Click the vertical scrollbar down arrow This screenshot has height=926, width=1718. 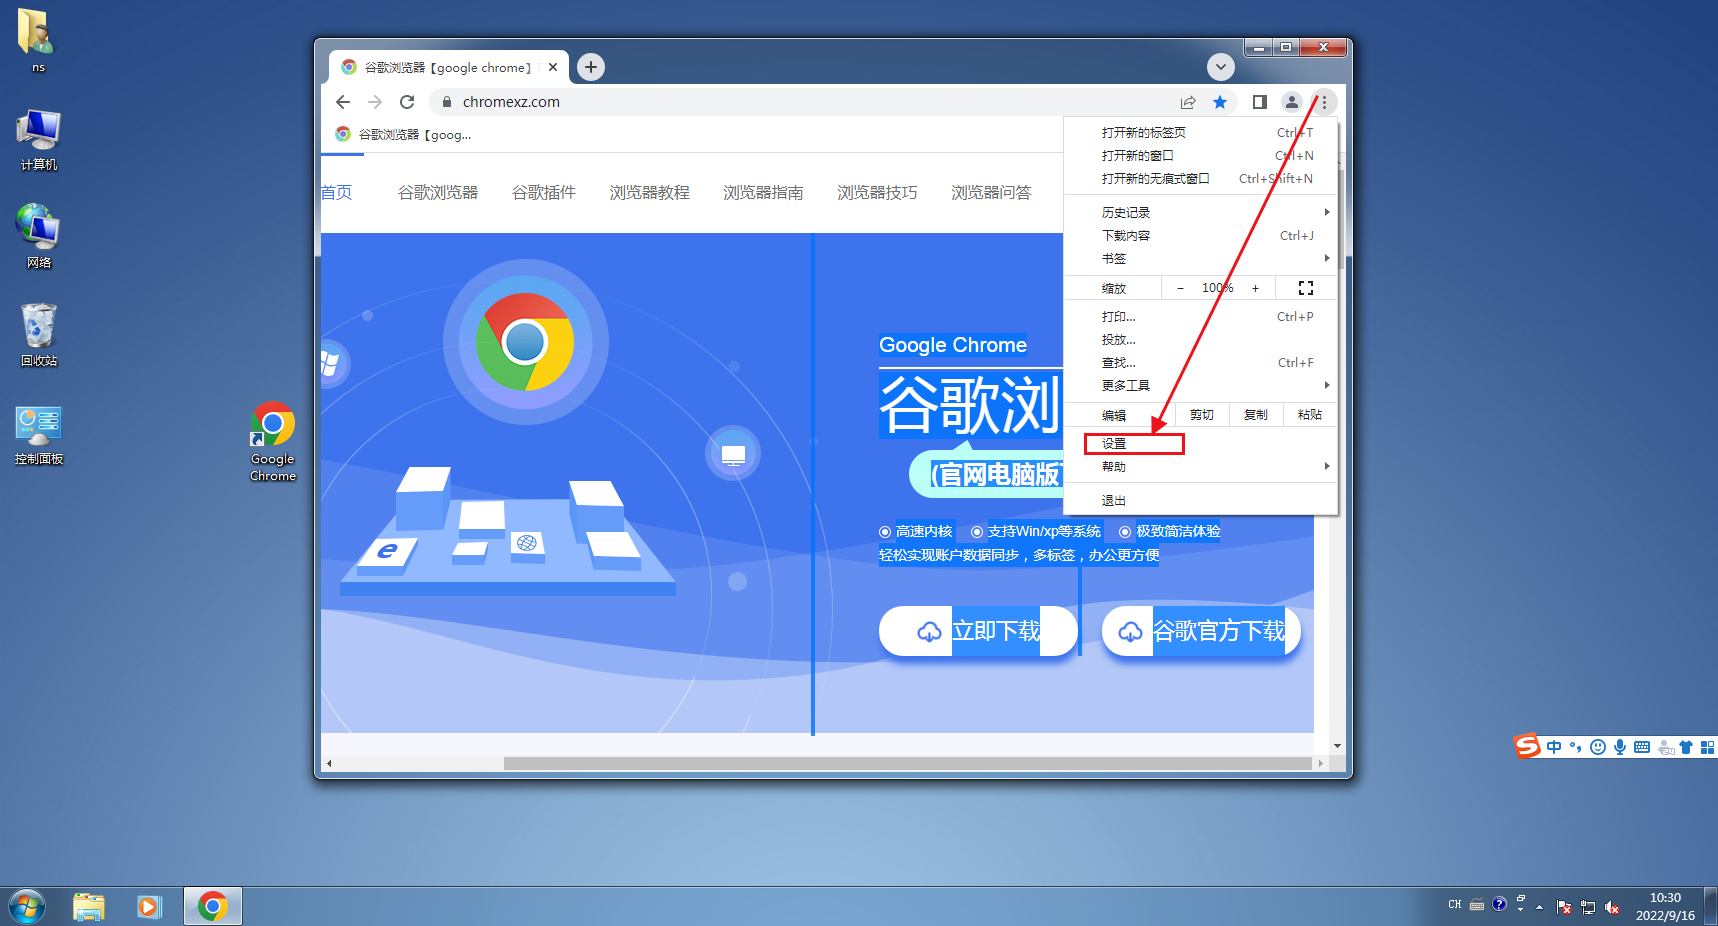pyautogui.click(x=1337, y=746)
